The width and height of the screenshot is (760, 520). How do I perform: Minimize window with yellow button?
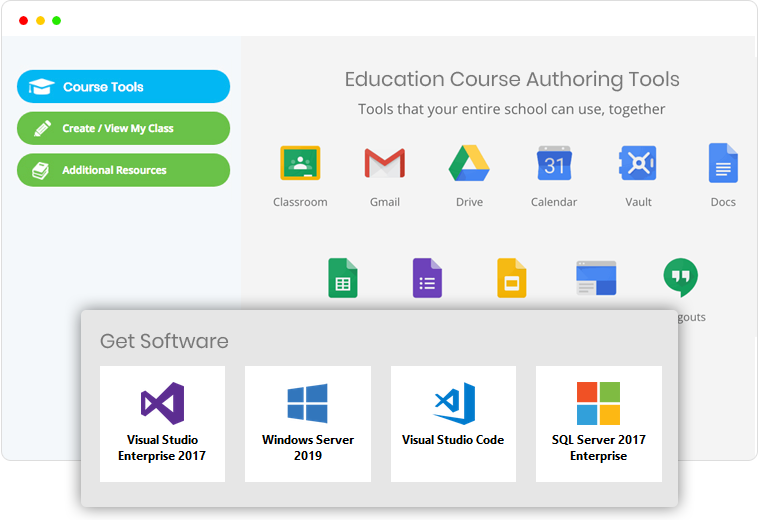point(40,20)
